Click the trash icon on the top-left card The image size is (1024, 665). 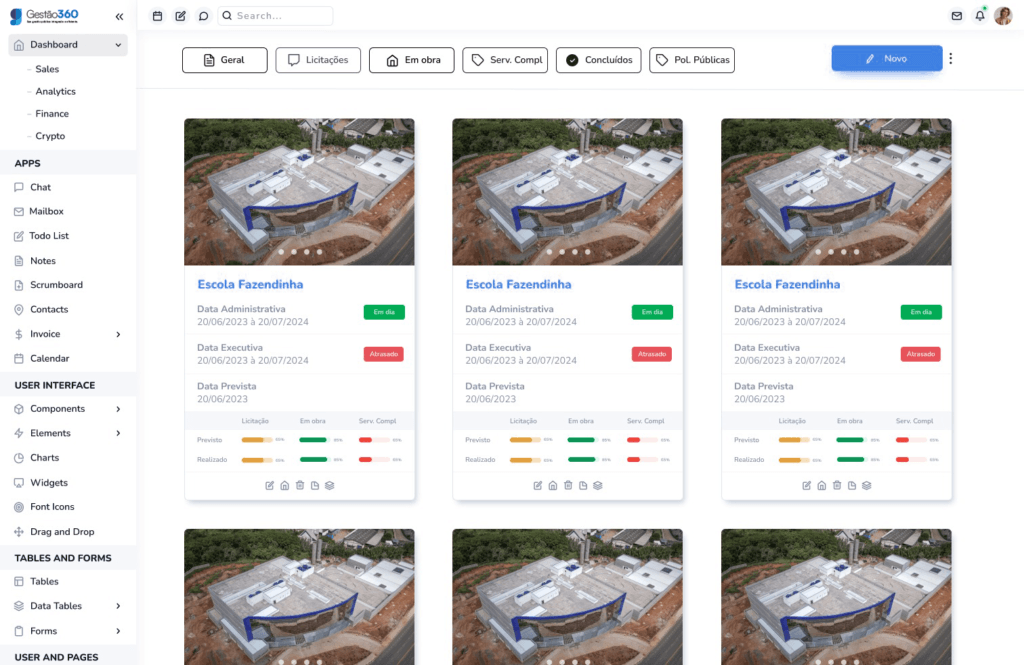(300, 485)
